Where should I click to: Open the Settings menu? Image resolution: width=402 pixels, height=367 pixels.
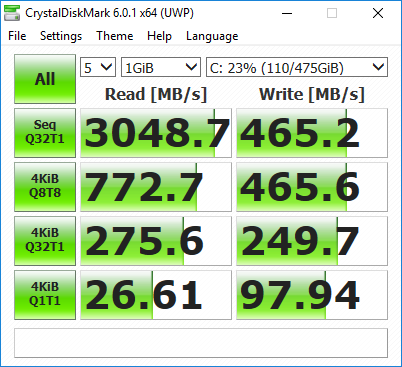61,36
